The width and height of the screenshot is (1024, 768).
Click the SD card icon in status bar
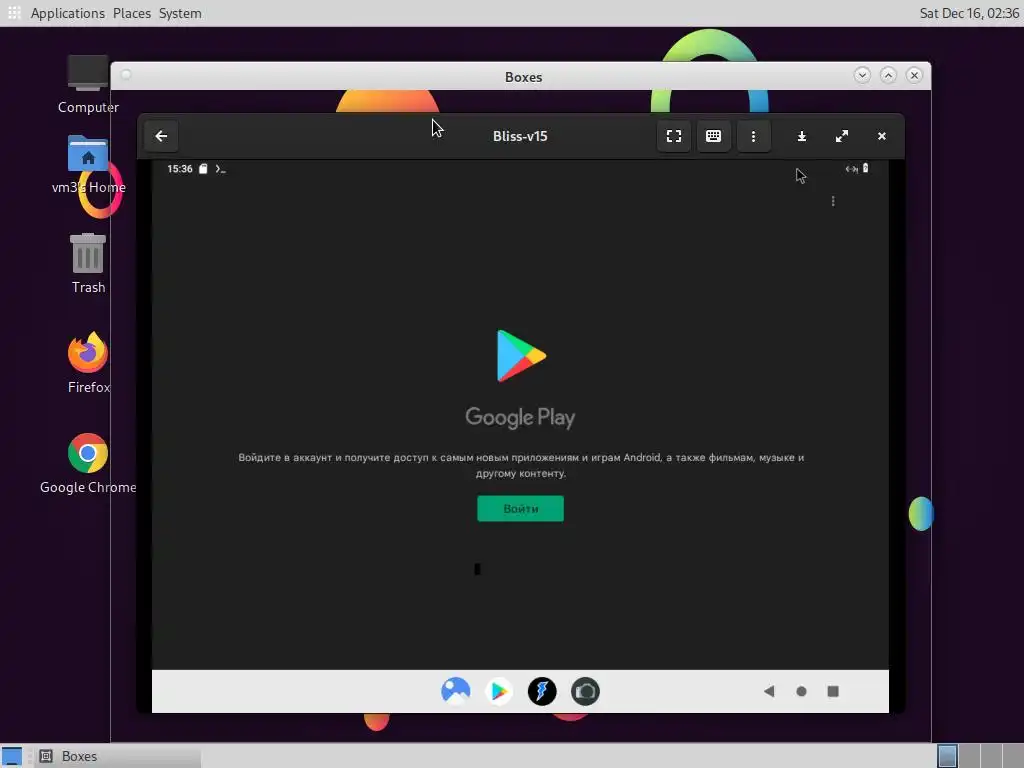203,168
